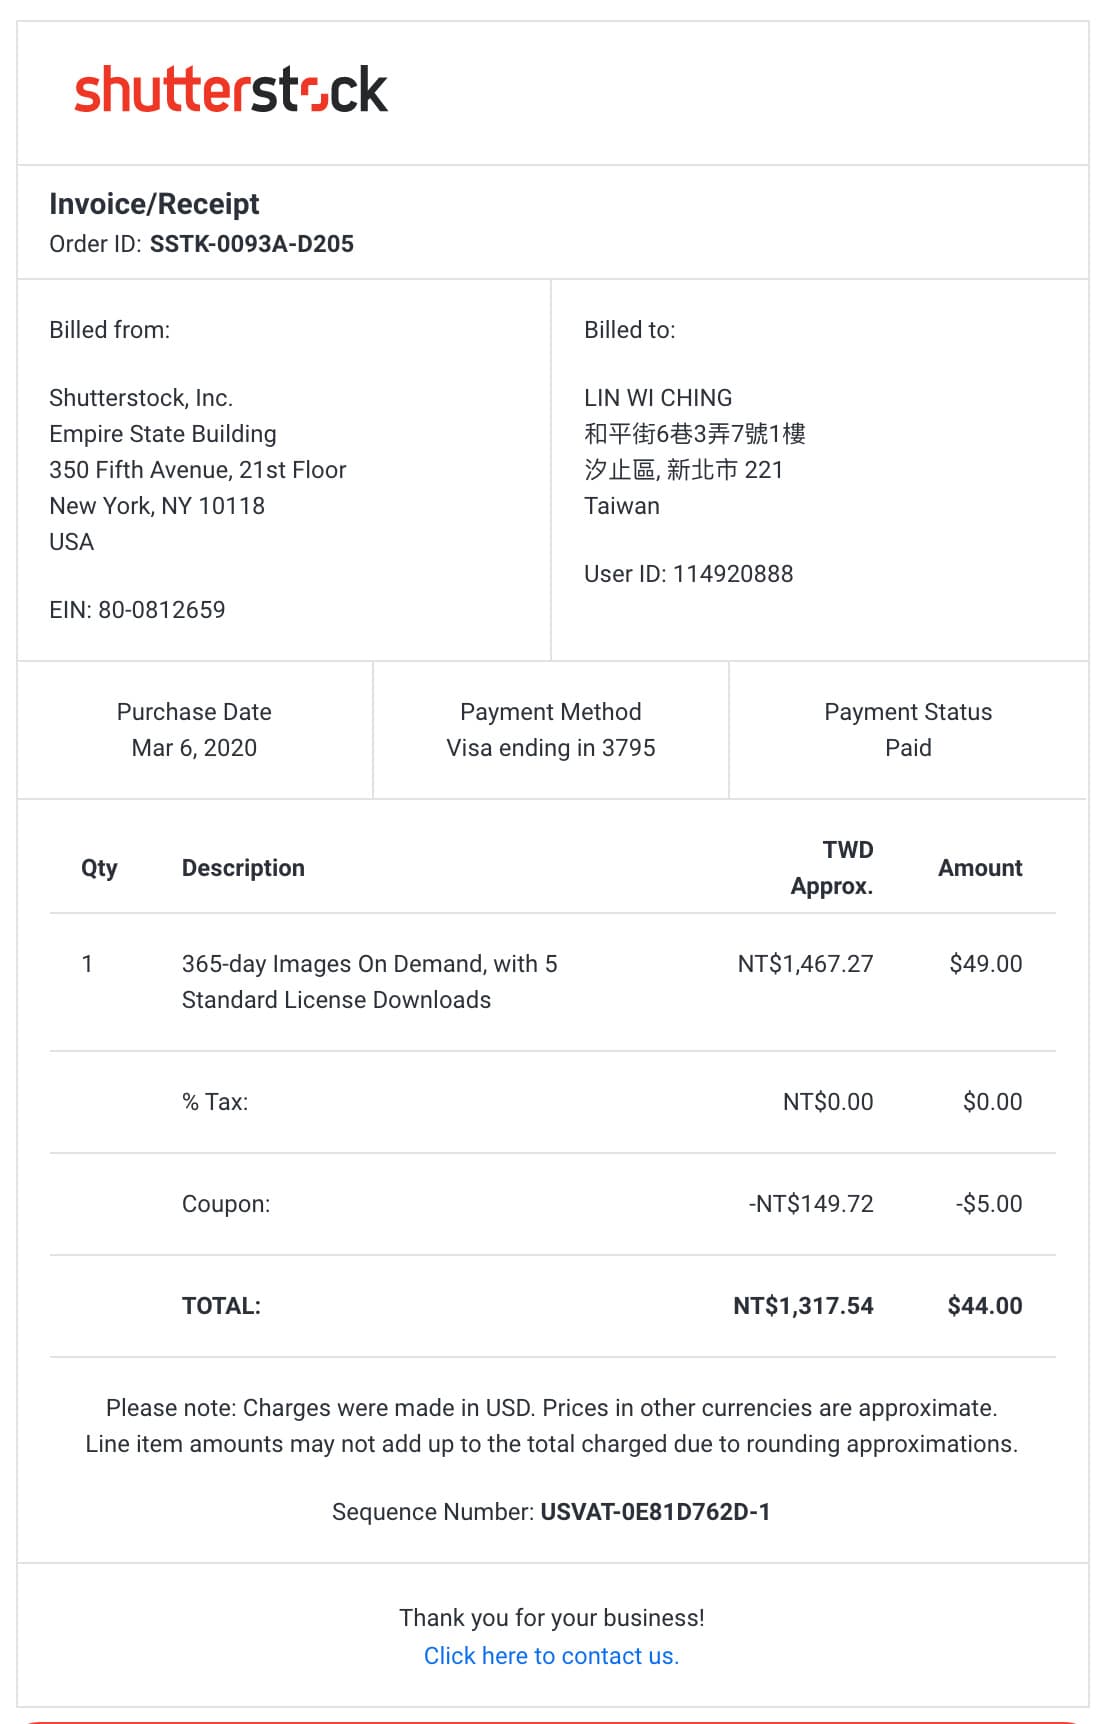Click the Shutterstock logo

231,90
